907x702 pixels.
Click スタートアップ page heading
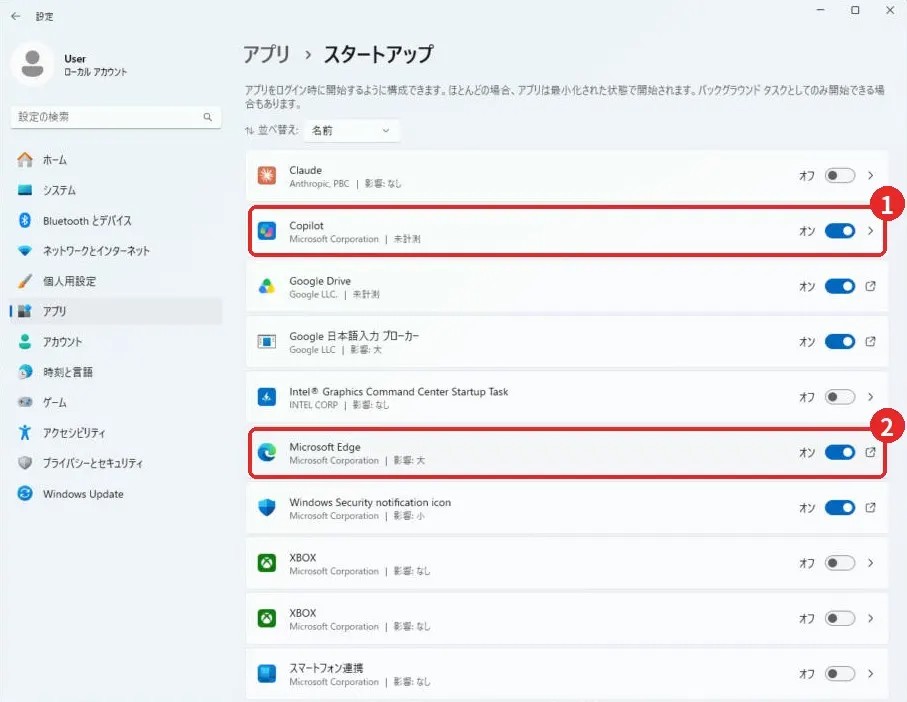tap(378, 54)
